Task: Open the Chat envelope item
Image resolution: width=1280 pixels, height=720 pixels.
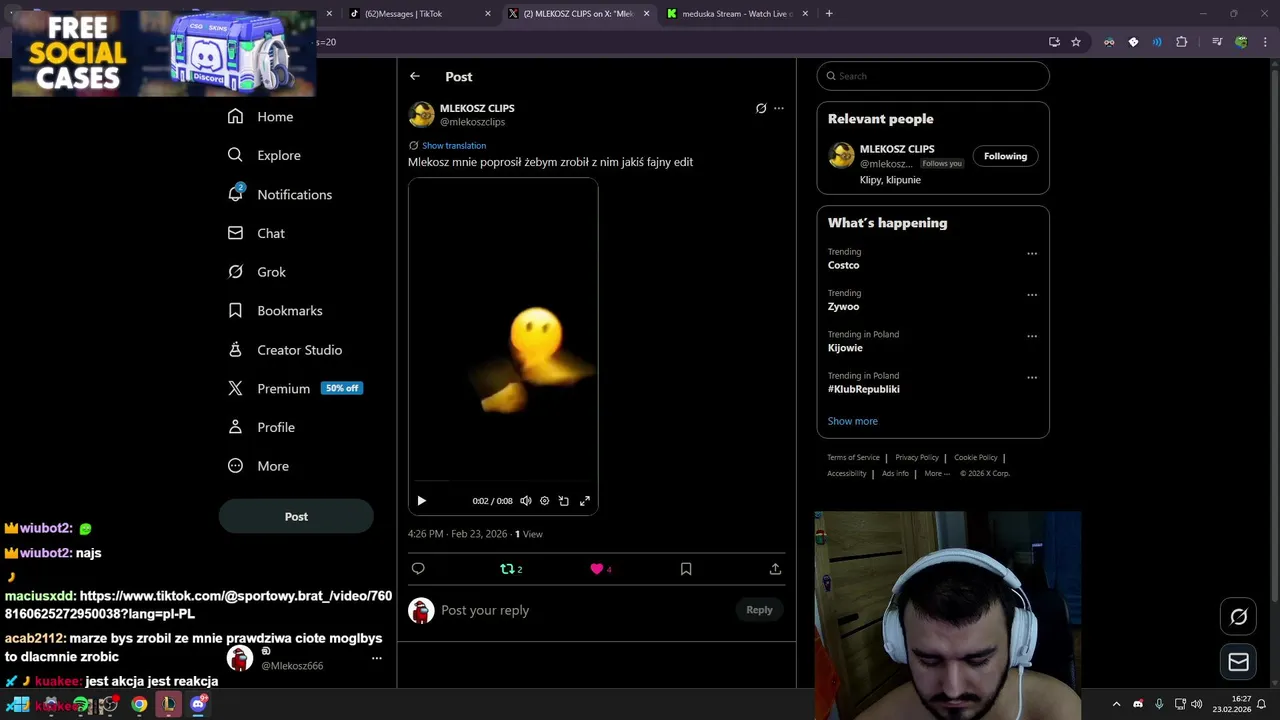Action: 256,233
